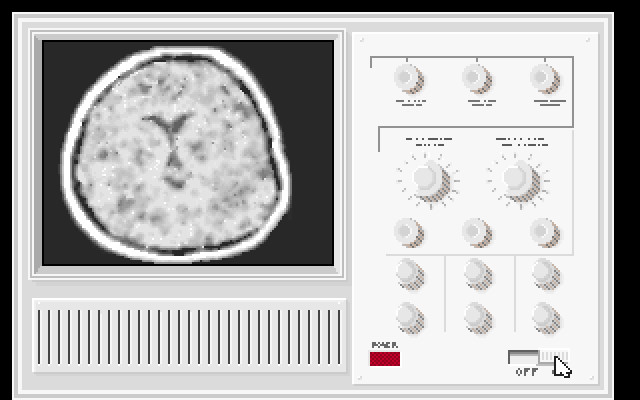The width and height of the screenshot is (640, 400).
Task: Turn the large left dial with tick marks
Action: coord(425,178)
